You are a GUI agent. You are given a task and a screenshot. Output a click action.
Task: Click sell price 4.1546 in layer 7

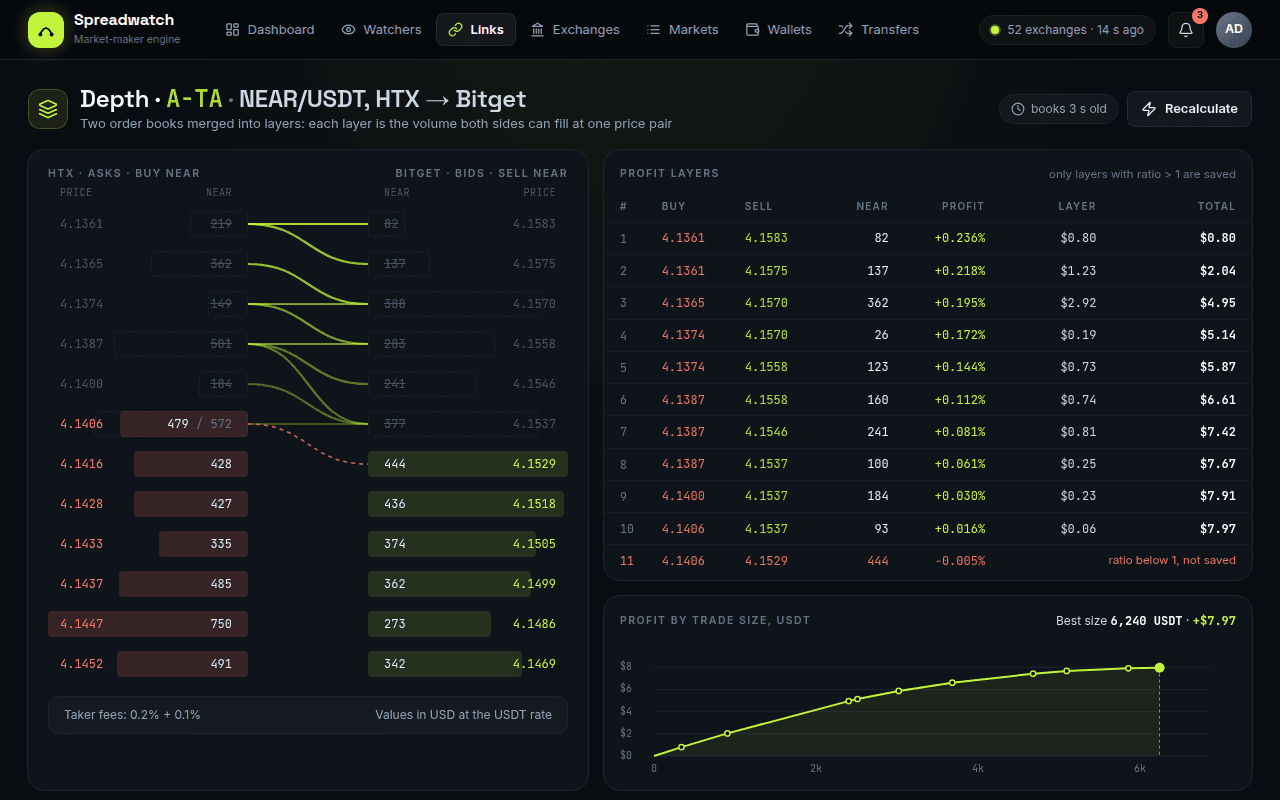tap(766, 432)
